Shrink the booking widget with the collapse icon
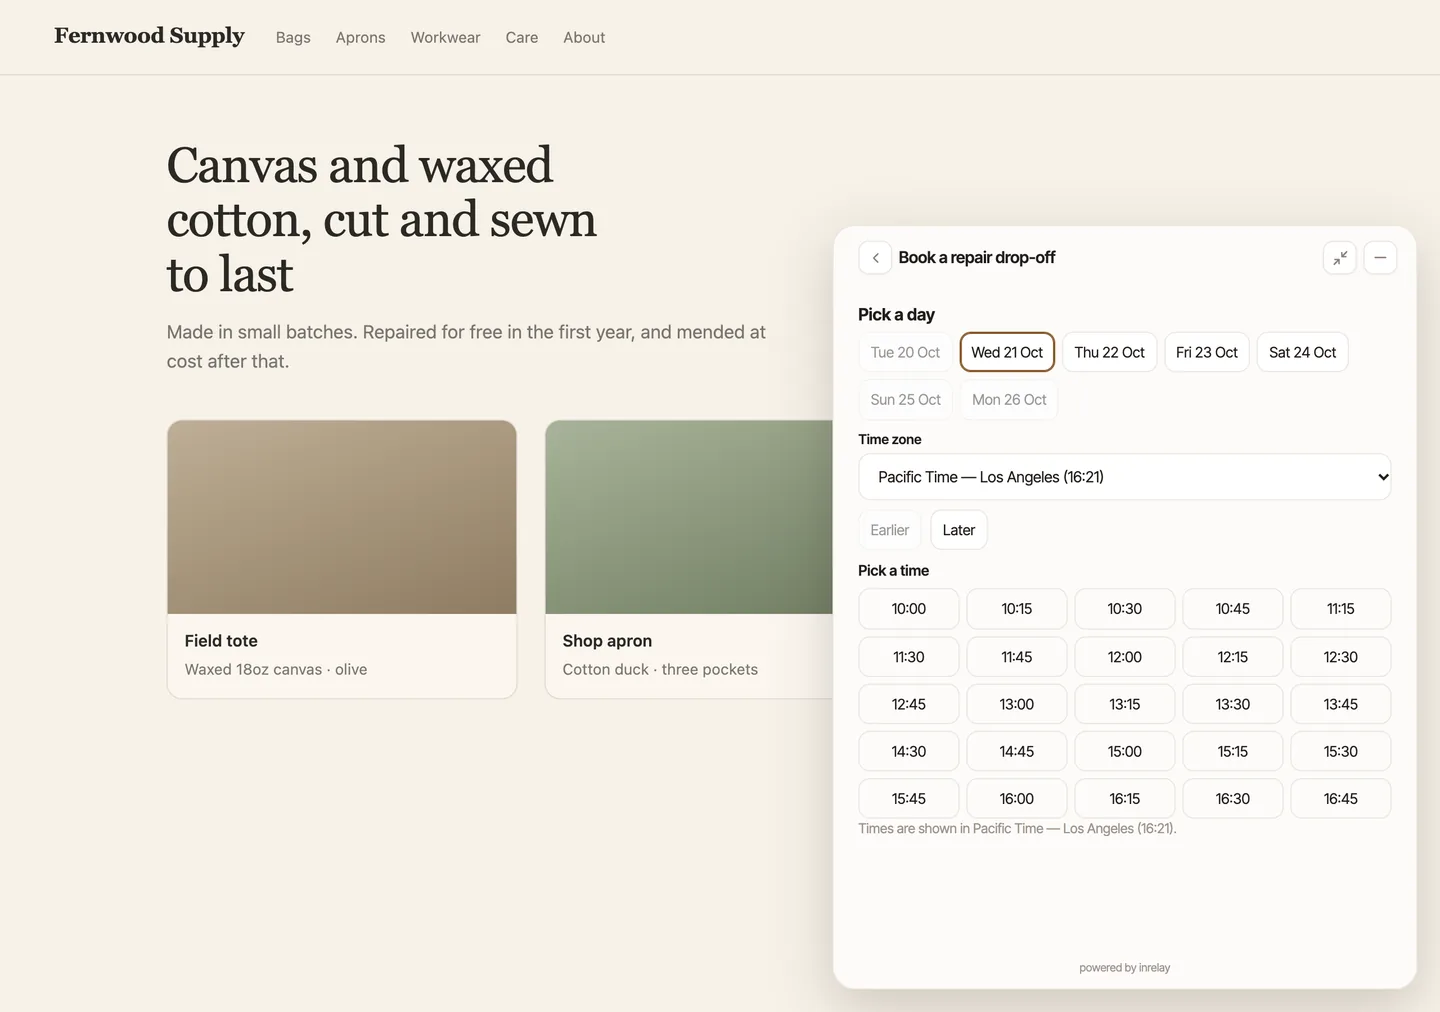Screen dimensions: 1440x1012 tap(1340, 258)
